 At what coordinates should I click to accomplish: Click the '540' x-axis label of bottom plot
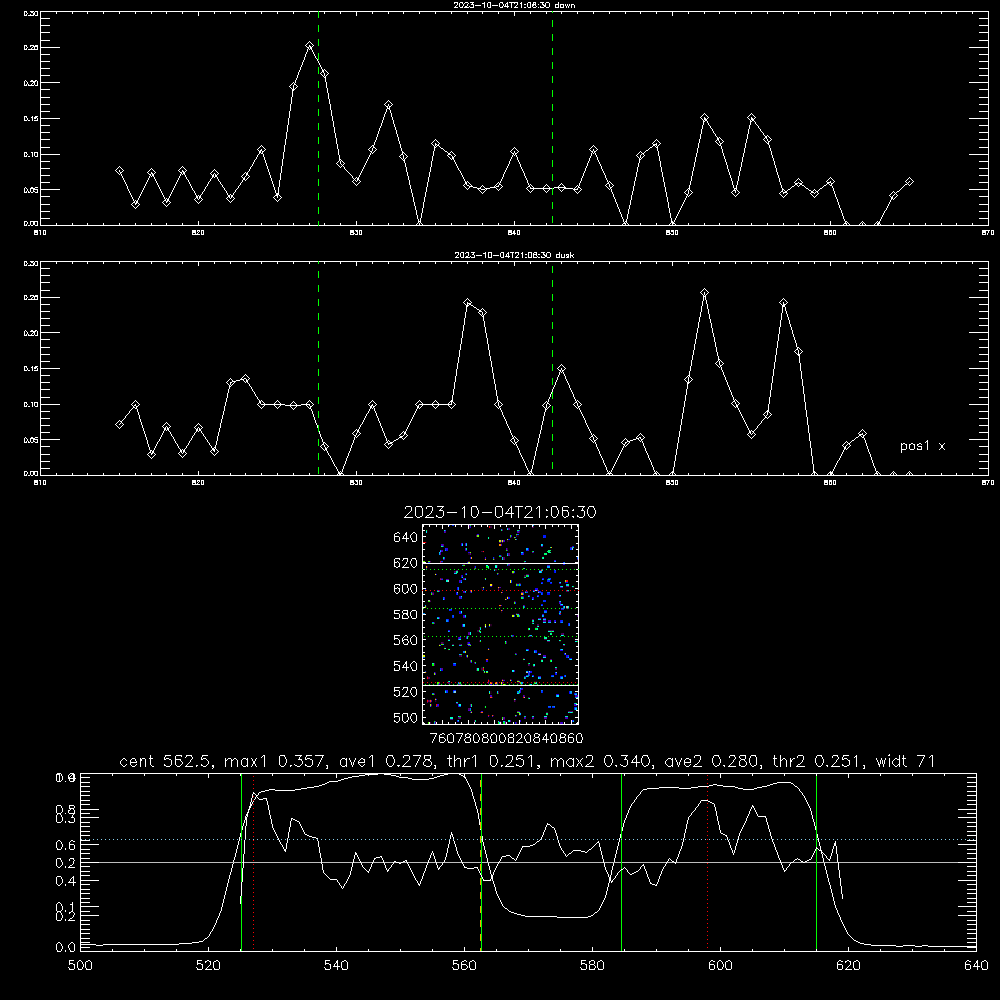pyautogui.click(x=336, y=966)
